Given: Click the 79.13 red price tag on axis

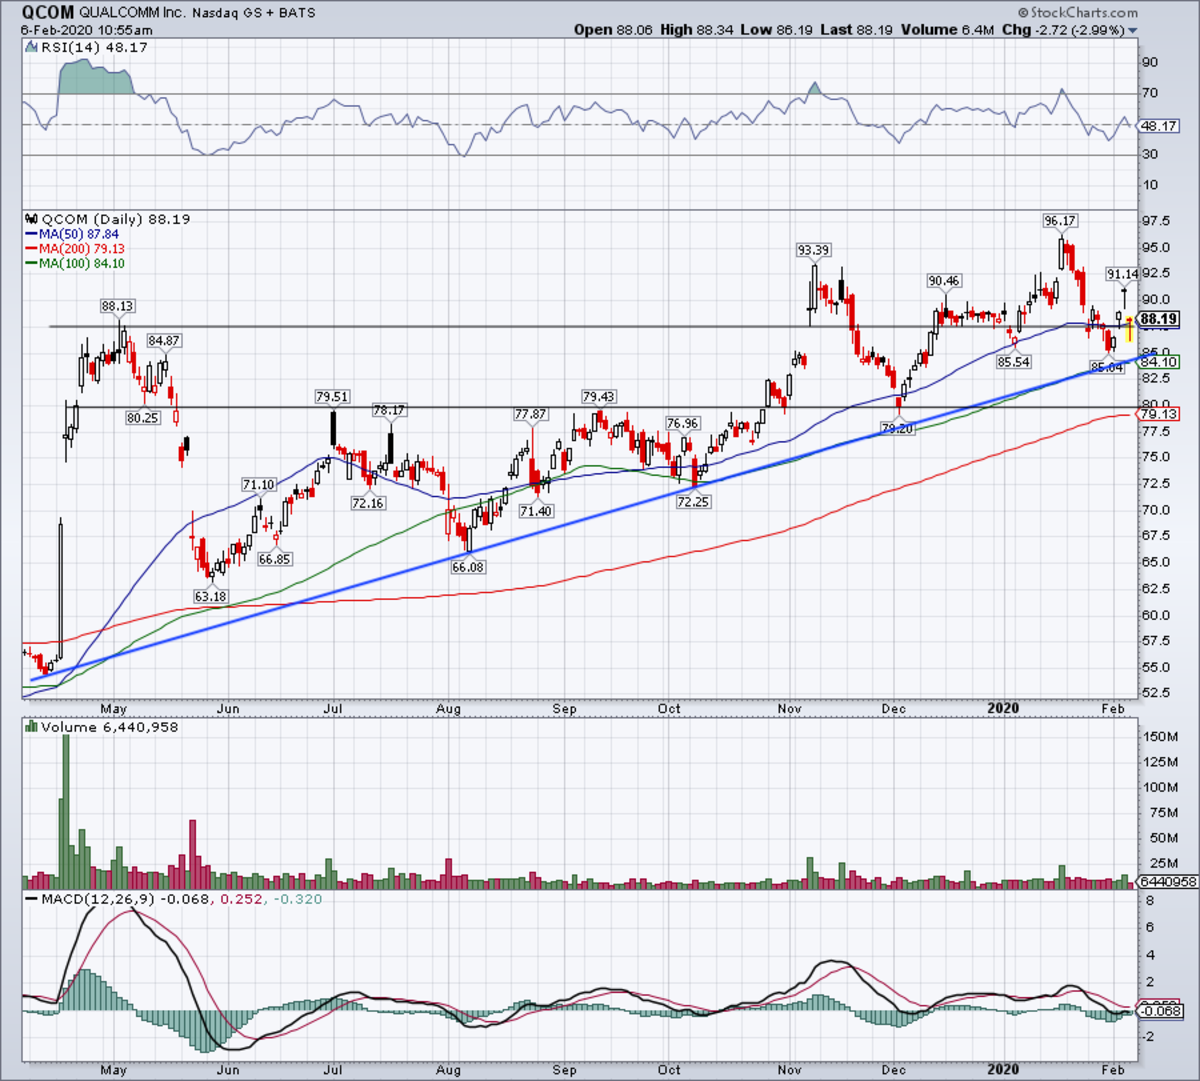Looking at the screenshot, I should point(1160,414).
